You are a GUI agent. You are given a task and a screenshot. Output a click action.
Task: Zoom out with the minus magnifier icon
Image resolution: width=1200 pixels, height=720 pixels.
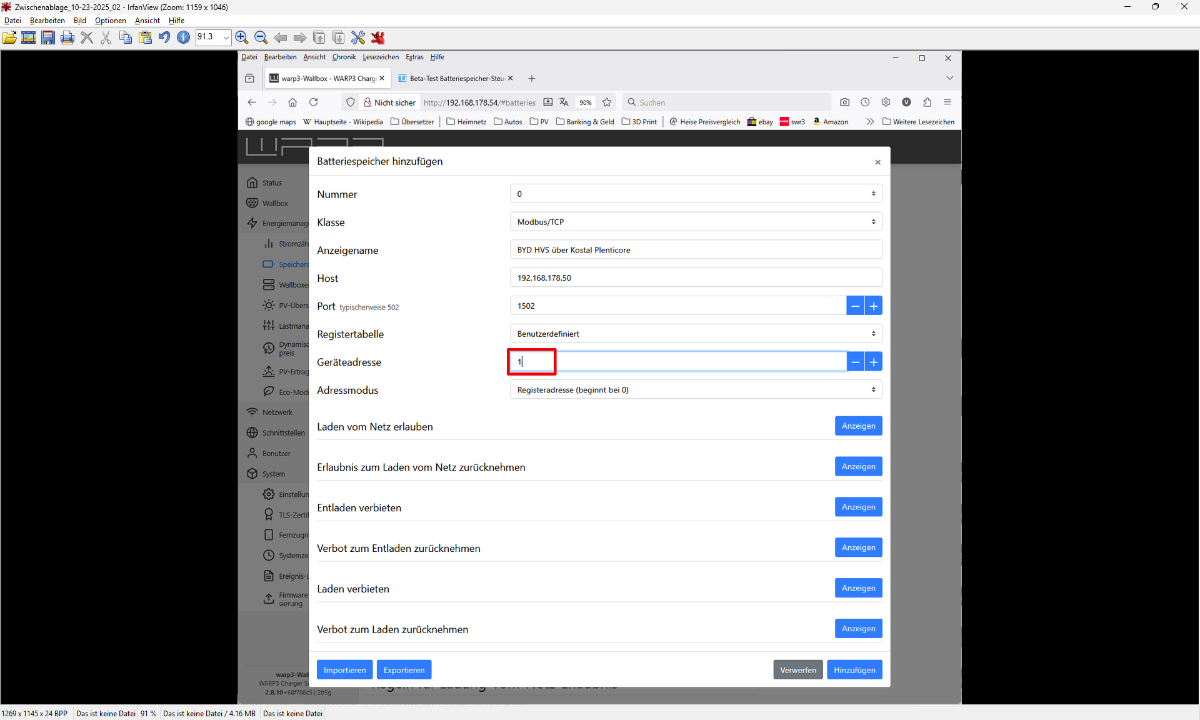coord(261,37)
